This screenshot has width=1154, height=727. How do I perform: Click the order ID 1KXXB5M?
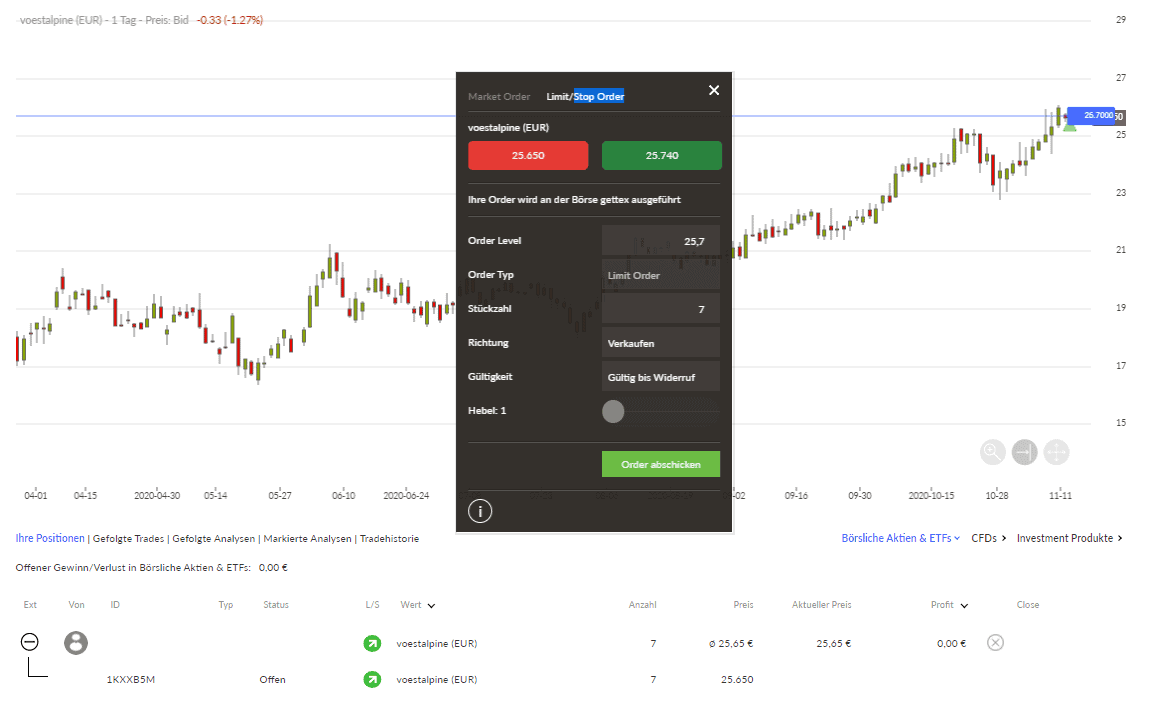[x=131, y=679]
